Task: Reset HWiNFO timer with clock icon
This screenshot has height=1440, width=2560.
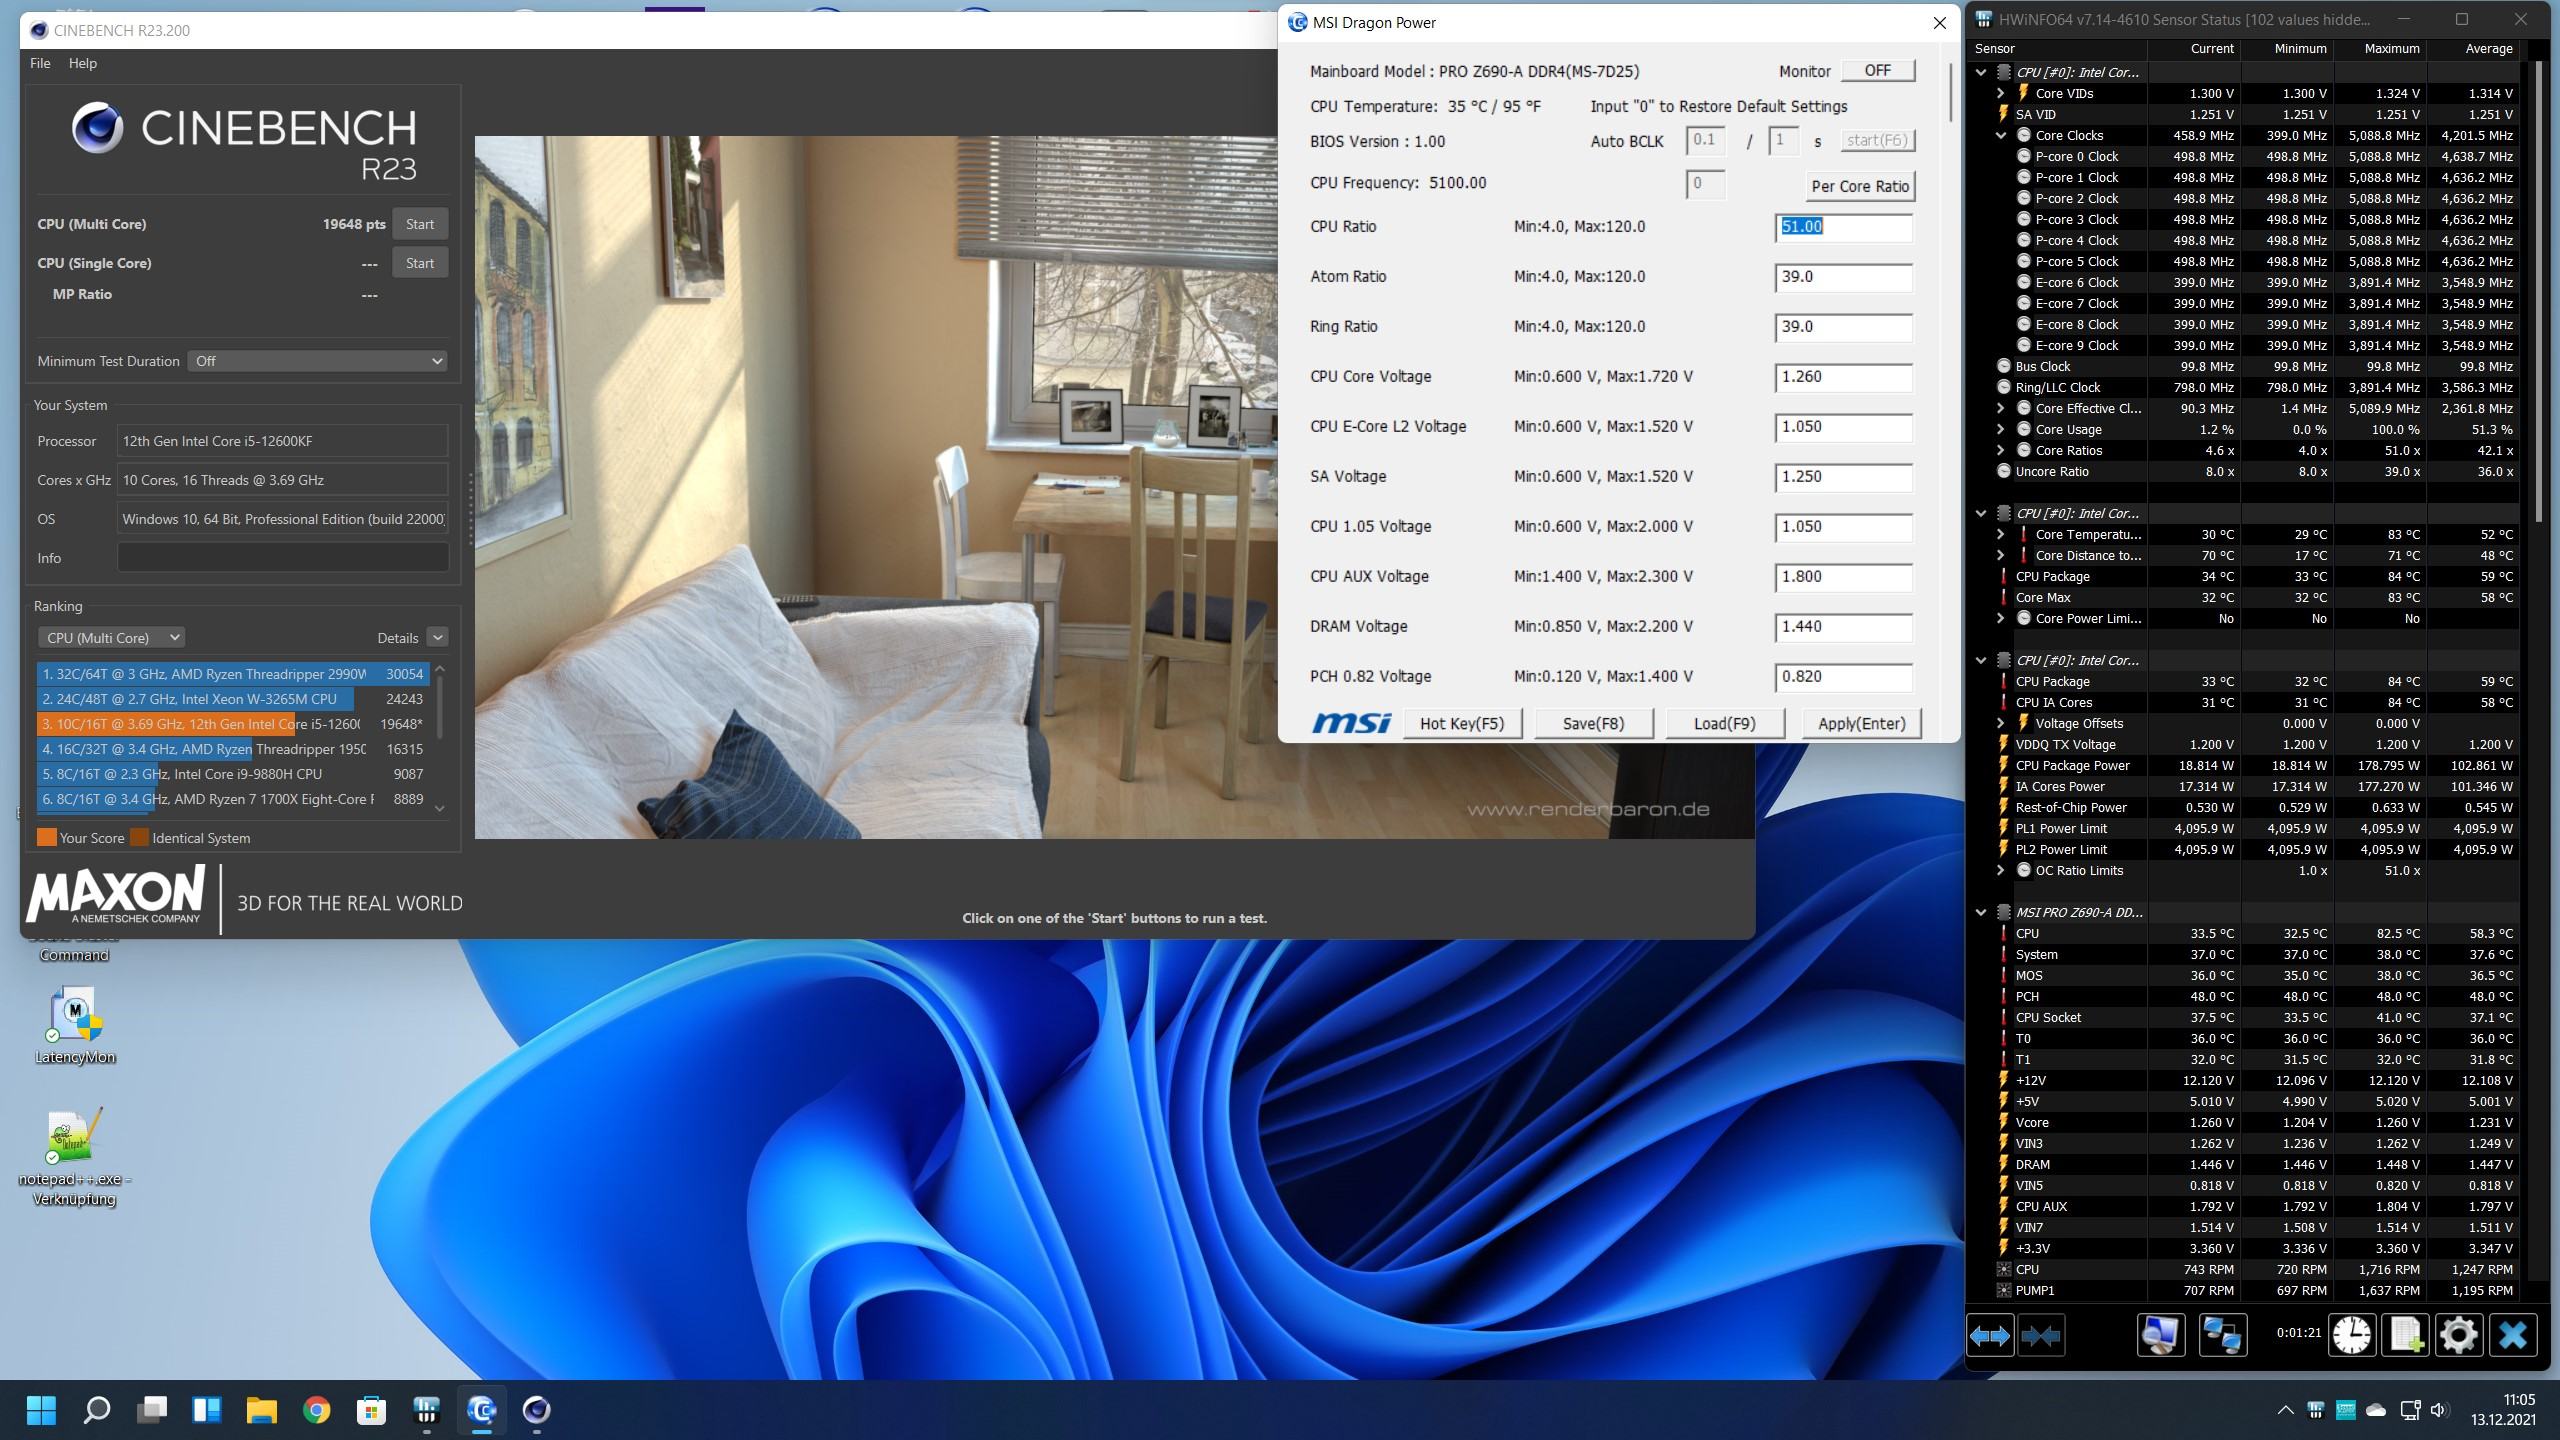Action: click(2351, 1336)
